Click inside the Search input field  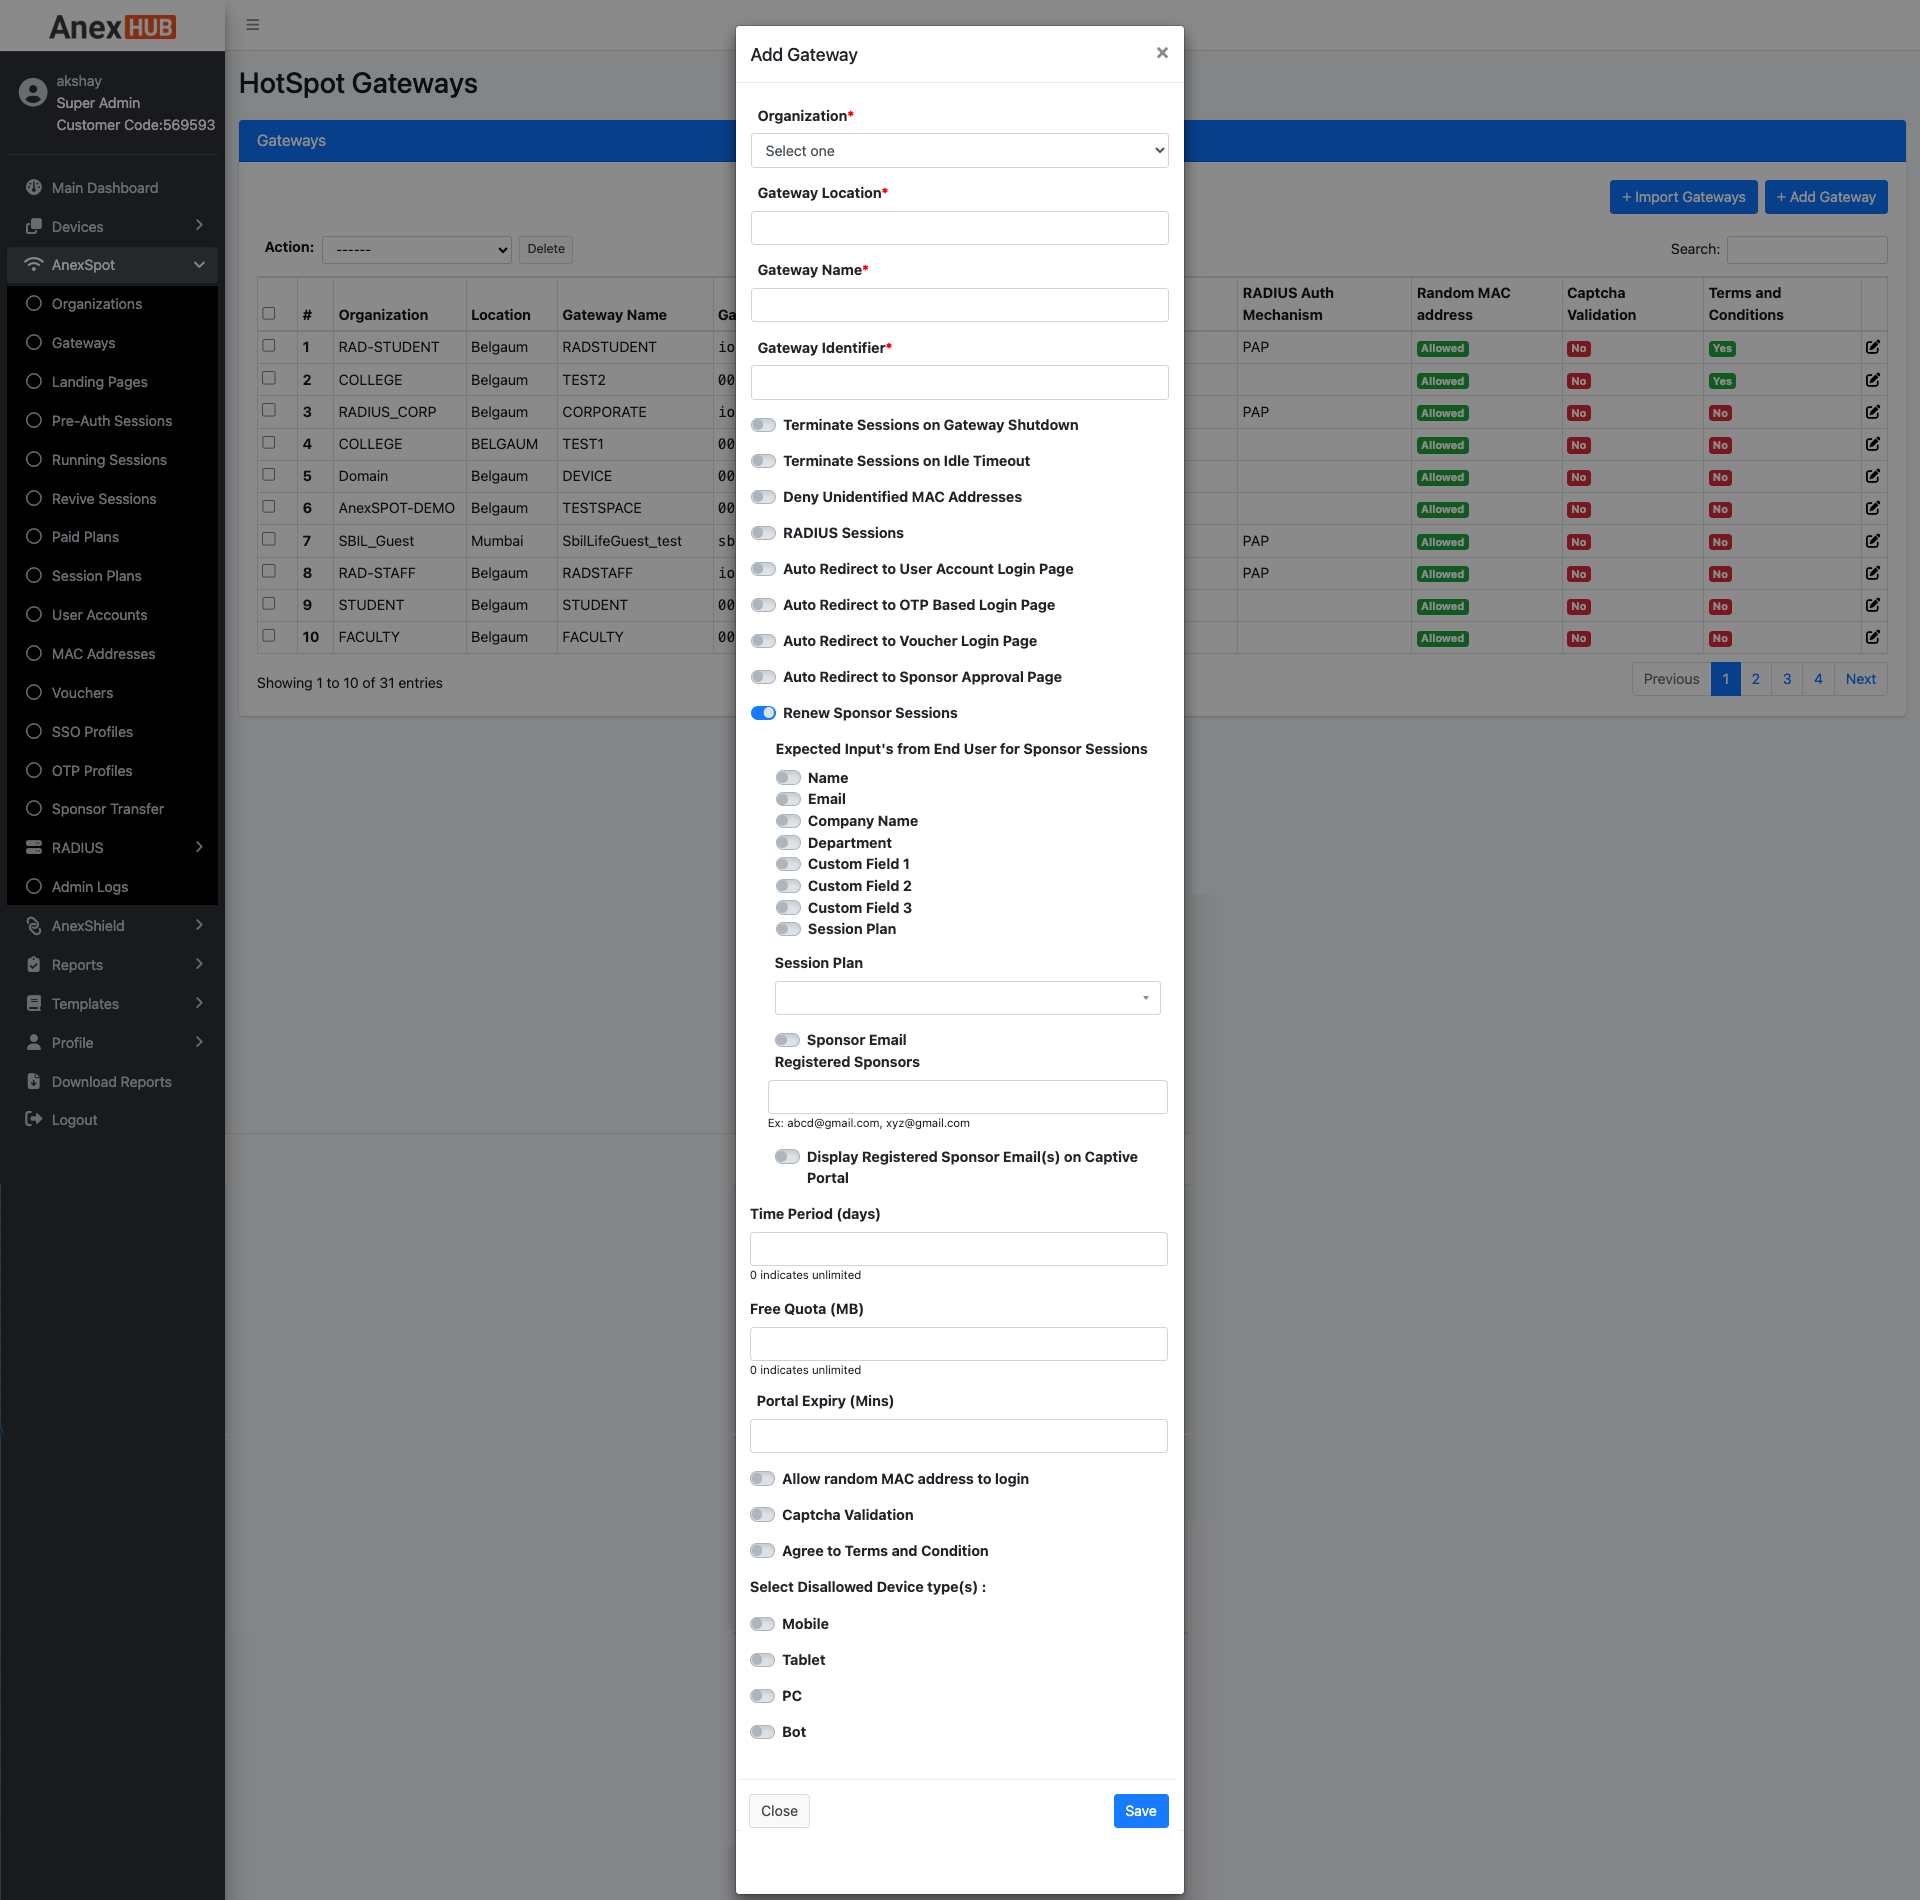[x=1806, y=249]
